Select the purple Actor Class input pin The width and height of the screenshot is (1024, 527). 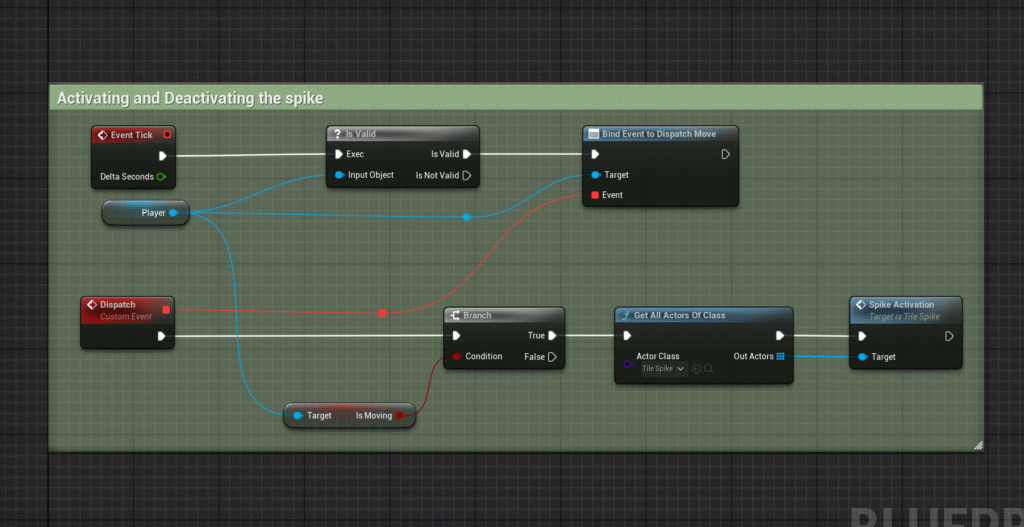tap(628, 364)
